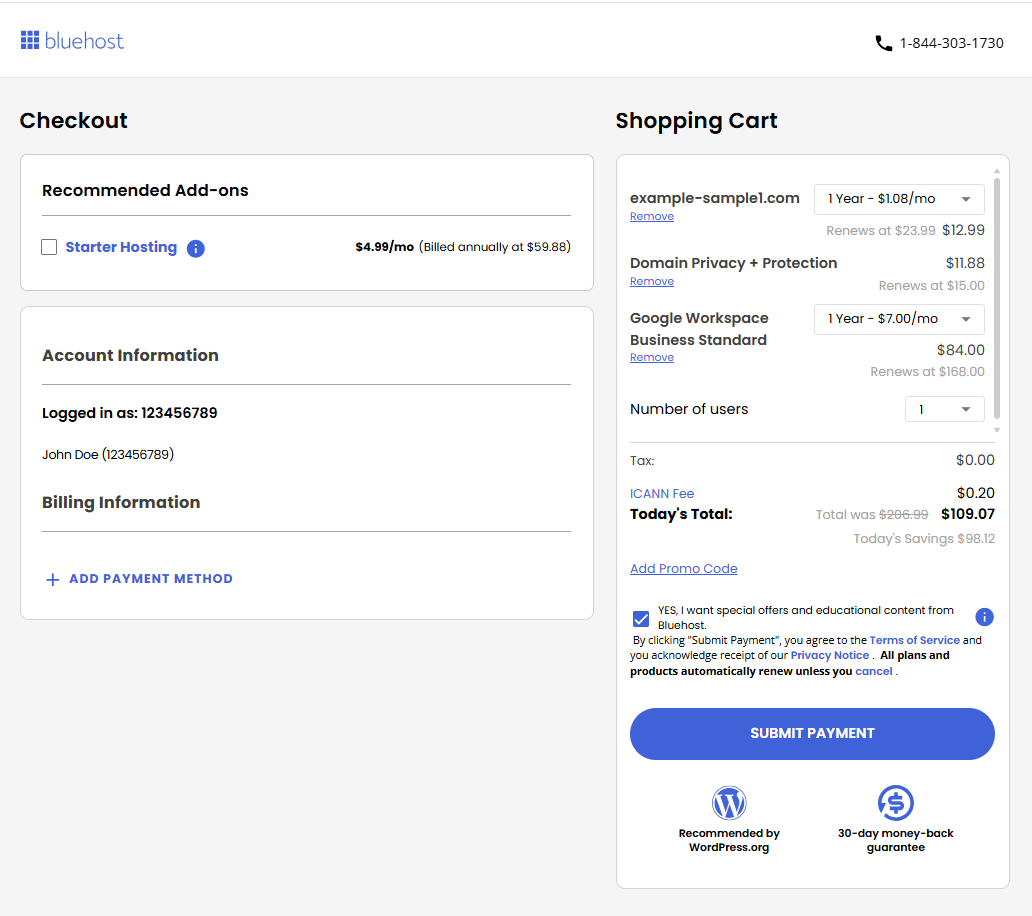Viewport: 1032px width, 916px height.
Task: Click the Renews at $23.99 text
Action: point(881,231)
